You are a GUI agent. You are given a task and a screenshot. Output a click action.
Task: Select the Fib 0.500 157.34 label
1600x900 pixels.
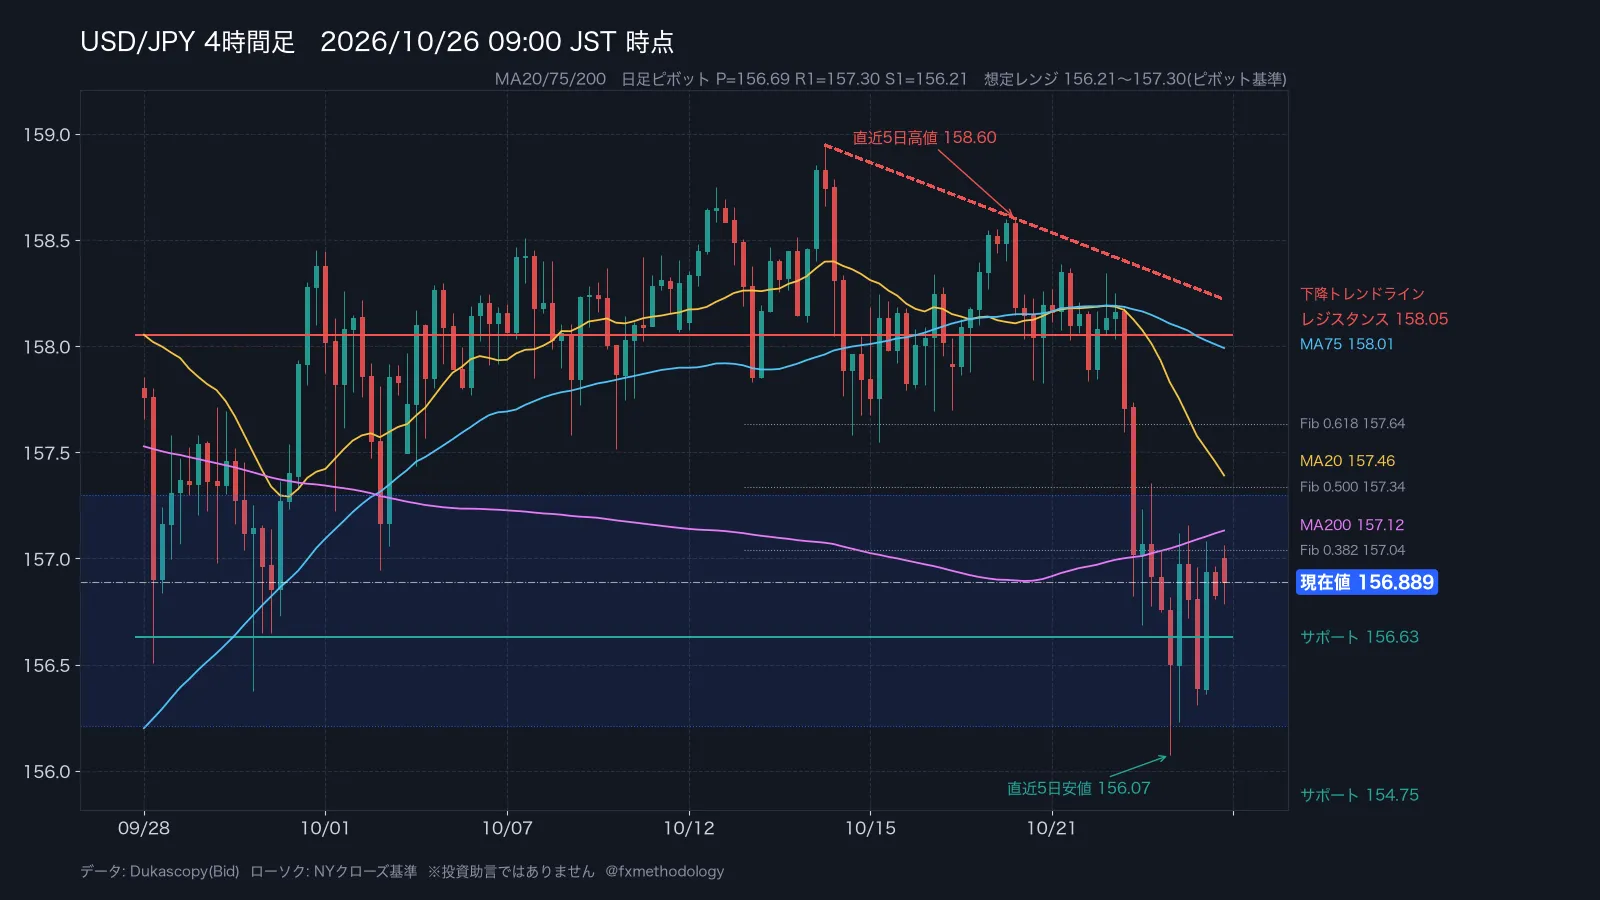point(1352,487)
